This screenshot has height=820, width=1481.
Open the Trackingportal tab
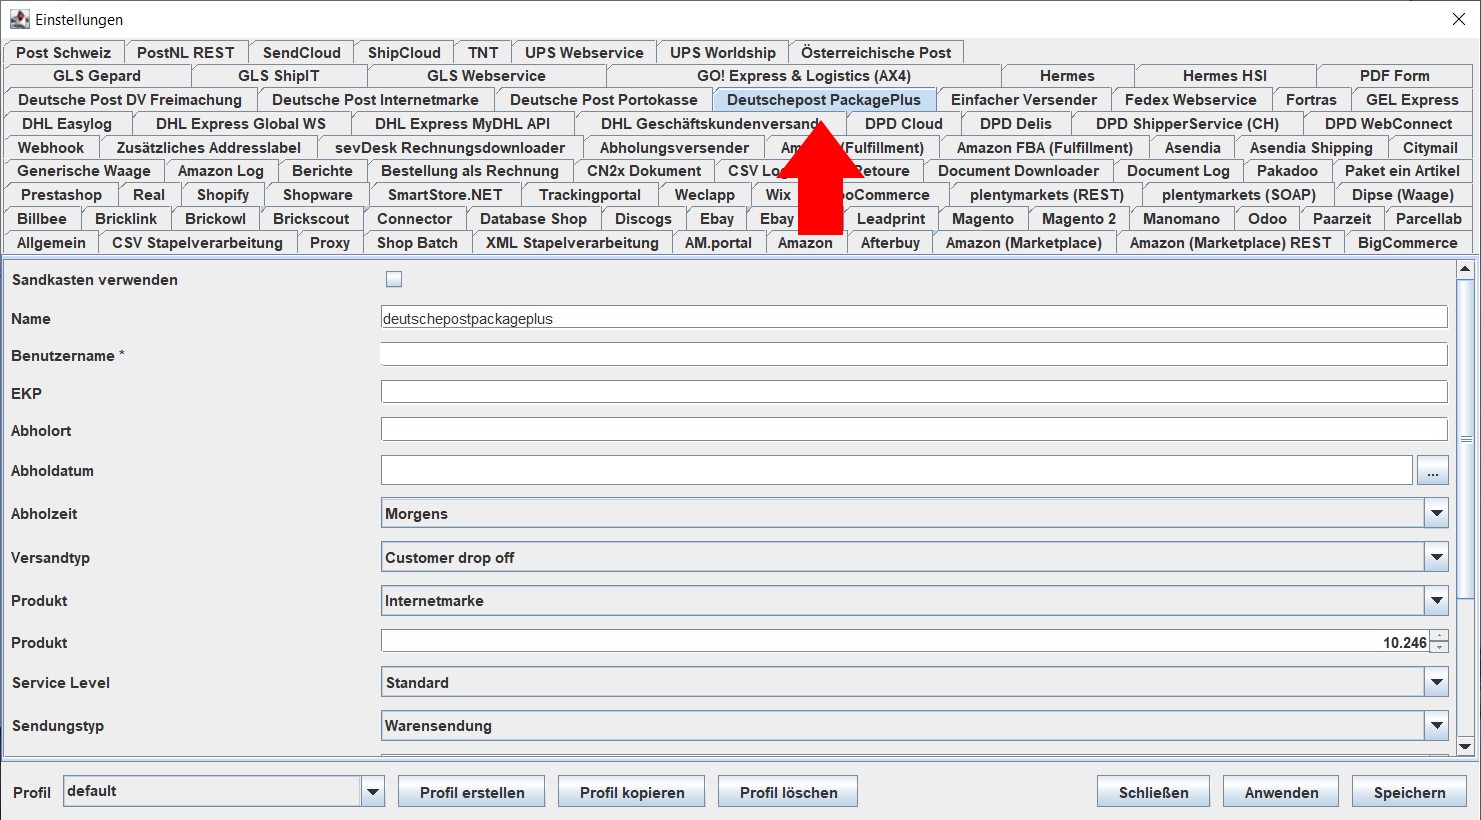(590, 195)
